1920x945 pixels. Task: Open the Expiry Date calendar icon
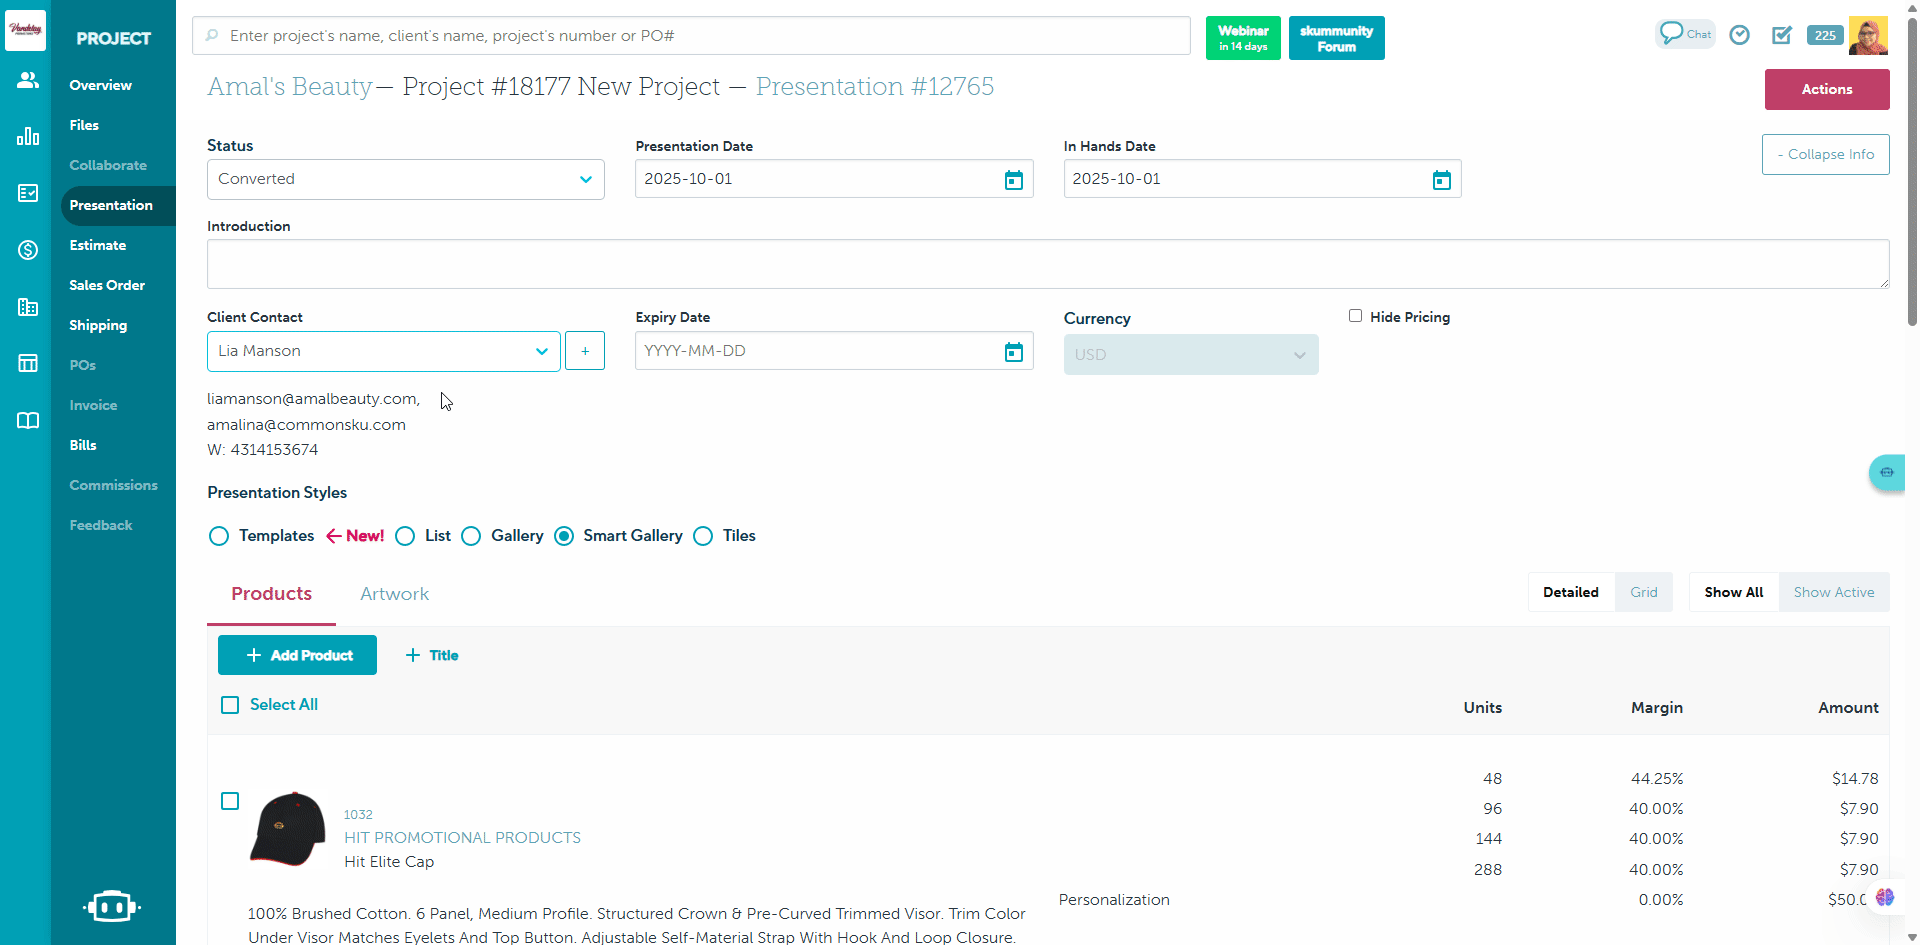[x=1013, y=352]
